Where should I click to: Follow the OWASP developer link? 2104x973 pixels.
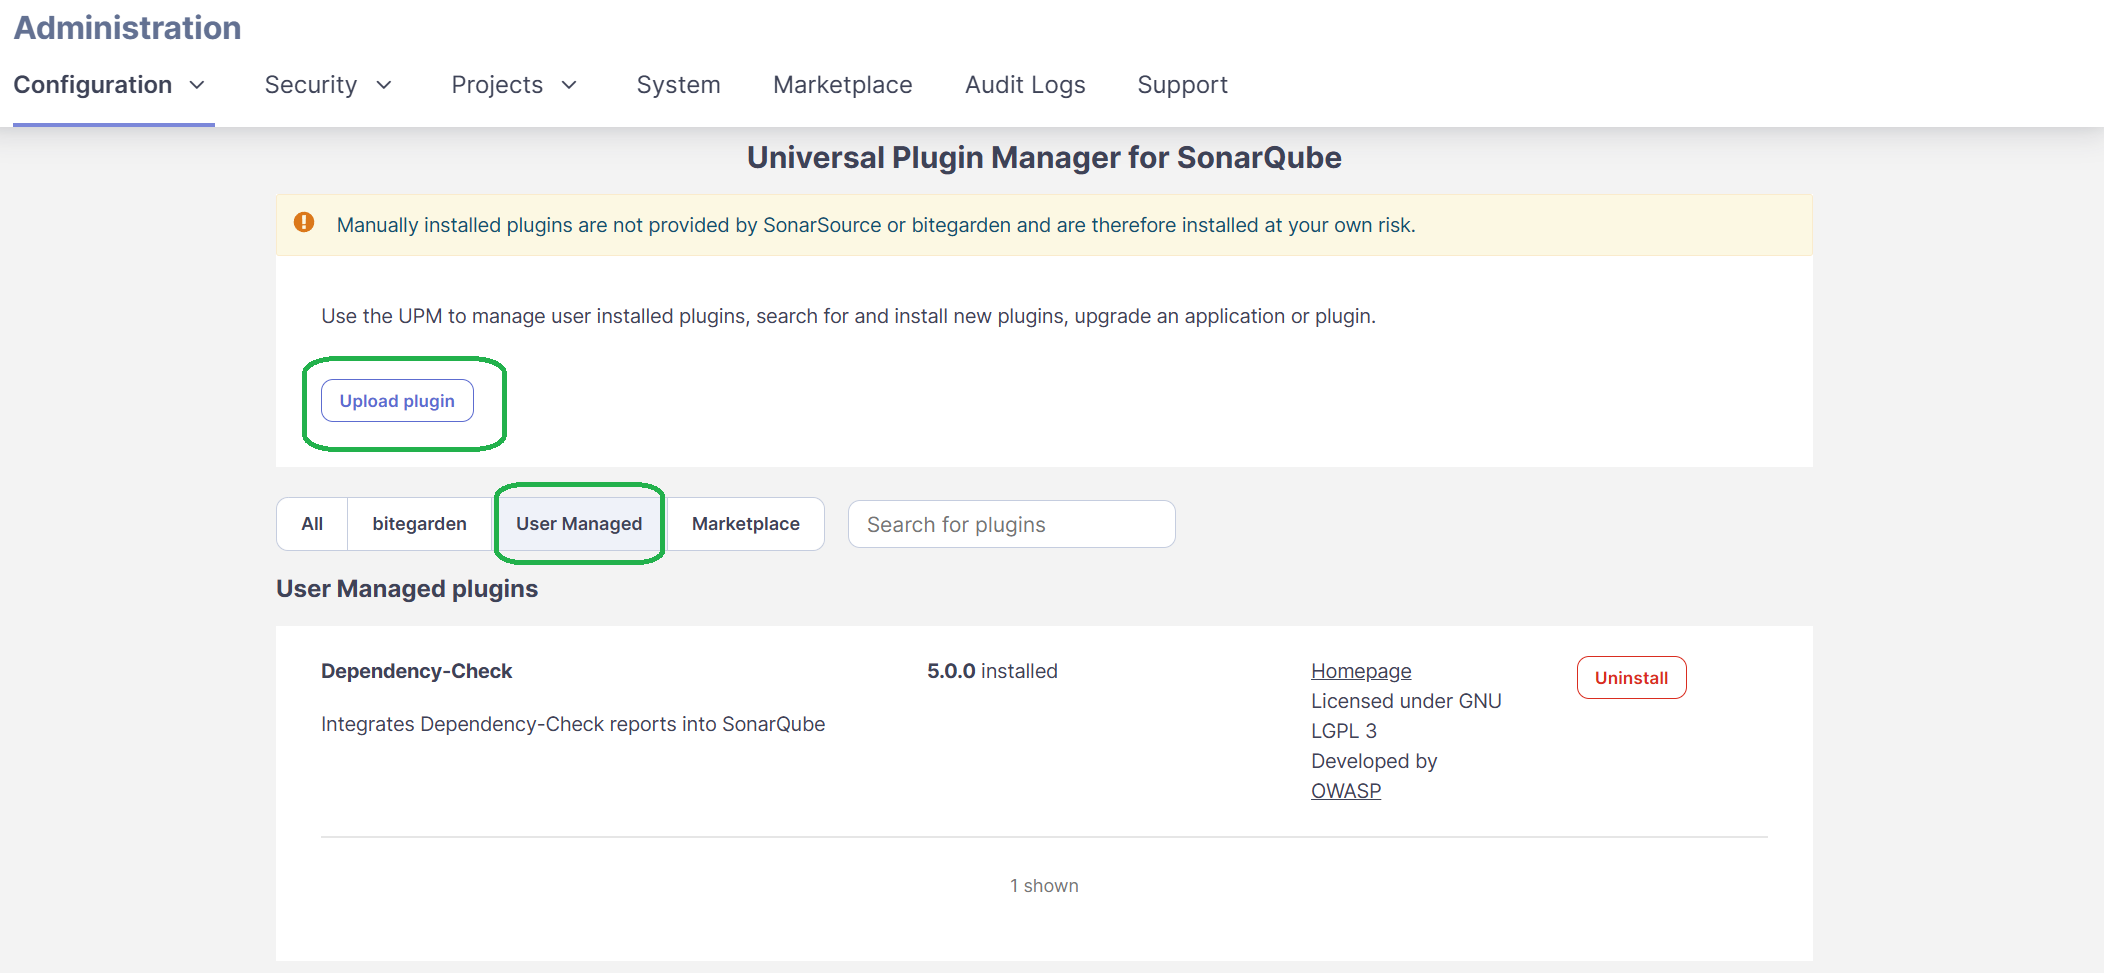(1346, 791)
